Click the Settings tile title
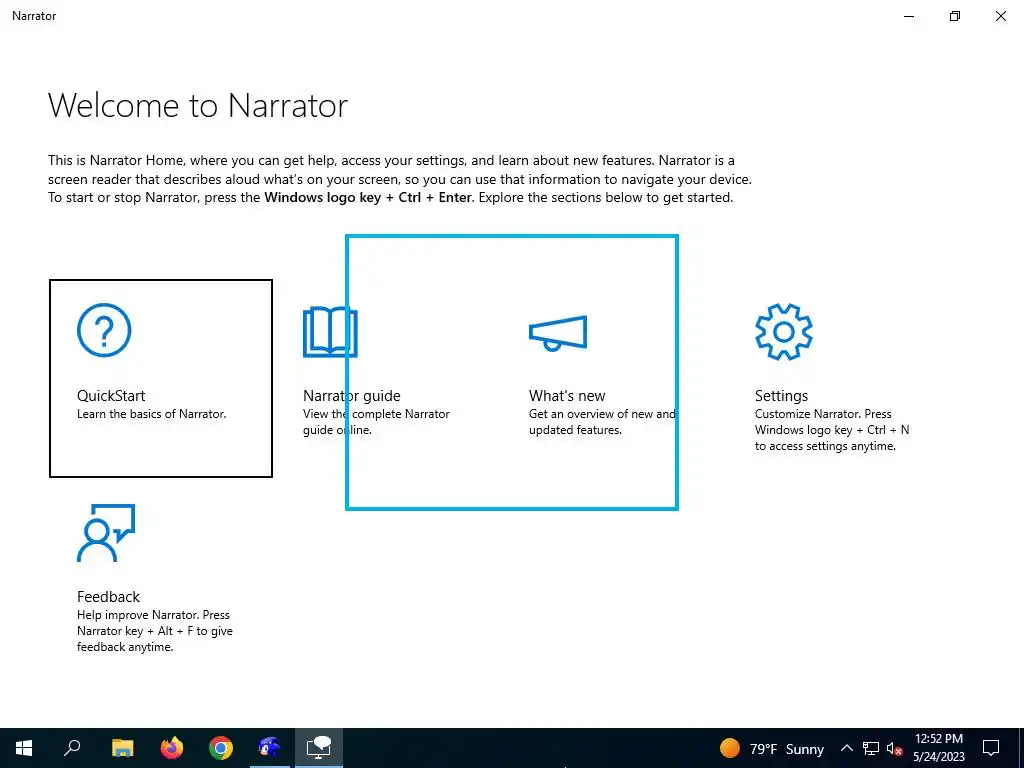Viewport: 1024px width, 768px height. tap(781, 396)
